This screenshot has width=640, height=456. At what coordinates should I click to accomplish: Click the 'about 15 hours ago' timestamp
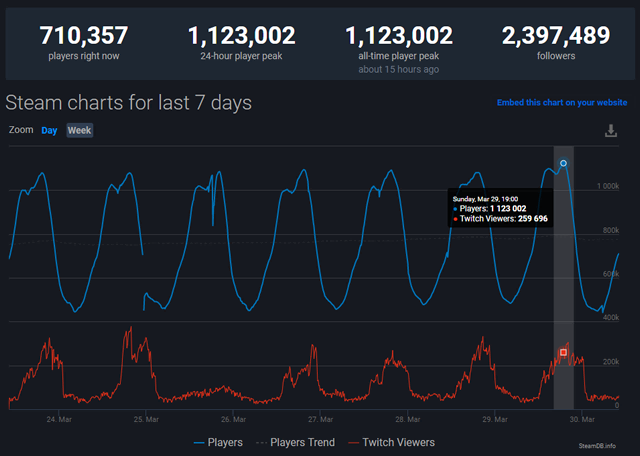coord(398,69)
